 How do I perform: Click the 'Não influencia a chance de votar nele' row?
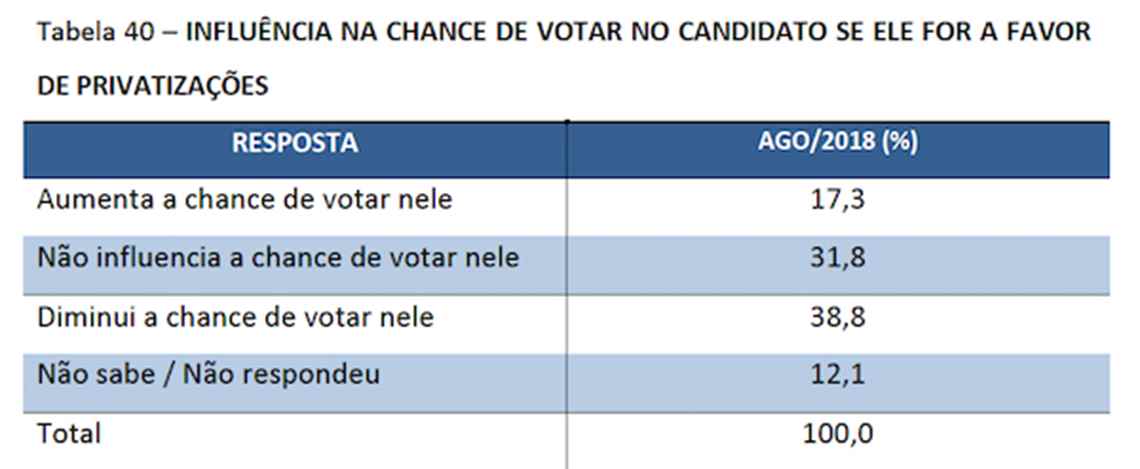tap(278, 258)
